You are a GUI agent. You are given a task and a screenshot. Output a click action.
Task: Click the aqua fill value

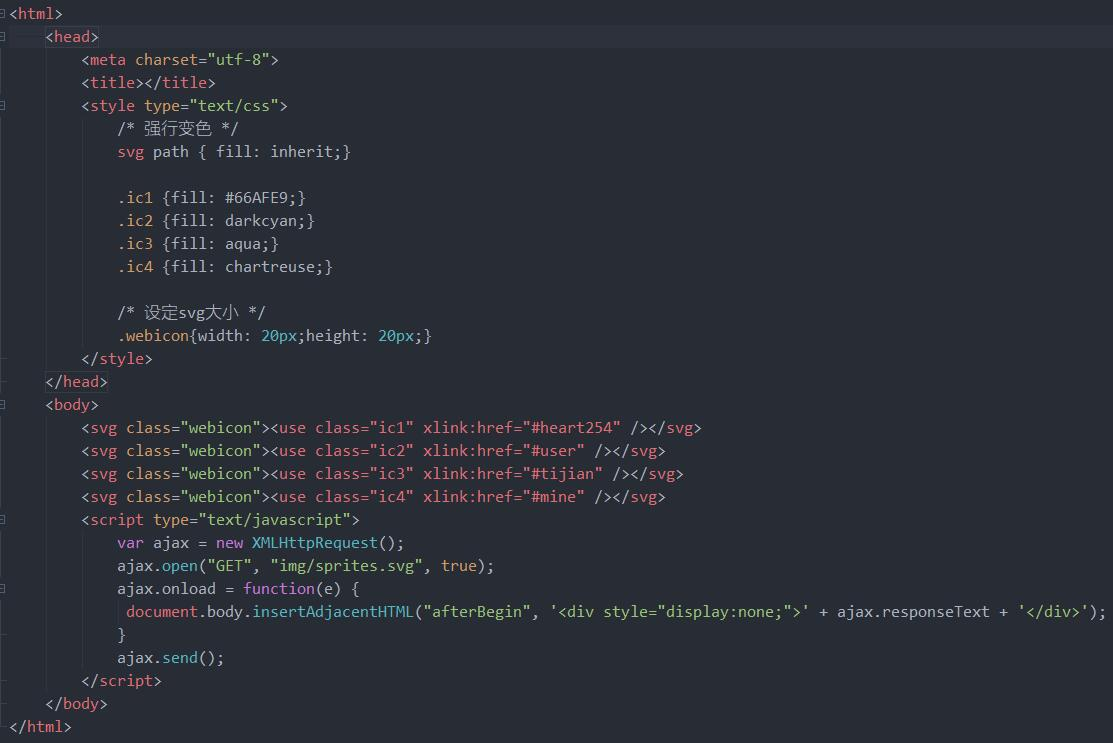click(243, 244)
